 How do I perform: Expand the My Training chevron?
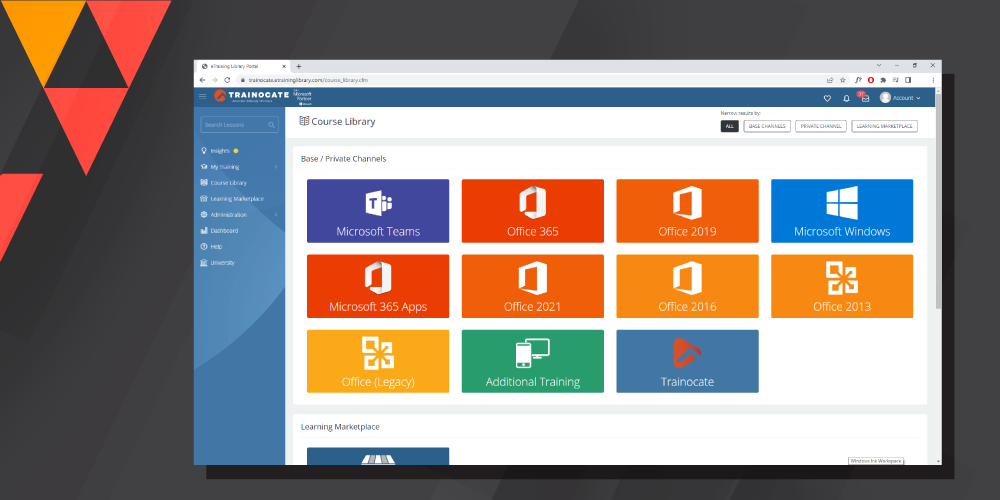pyautogui.click(x=276, y=167)
